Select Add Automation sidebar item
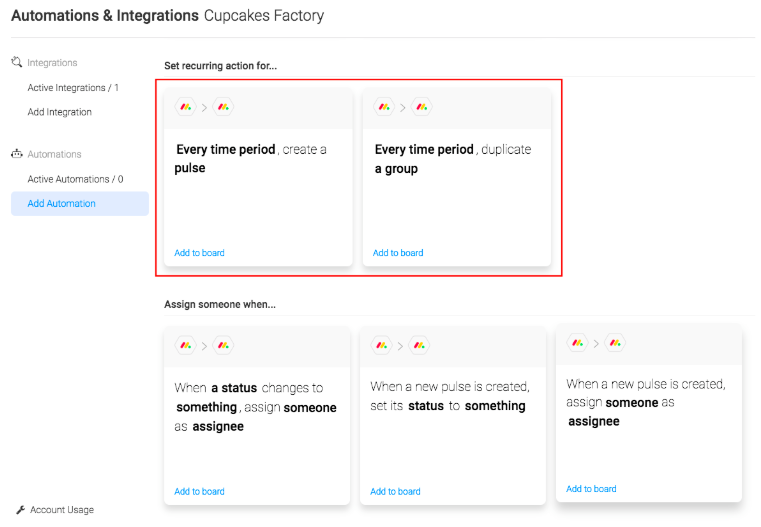Viewport: 761px width, 527px height. (x=62, y=204)
